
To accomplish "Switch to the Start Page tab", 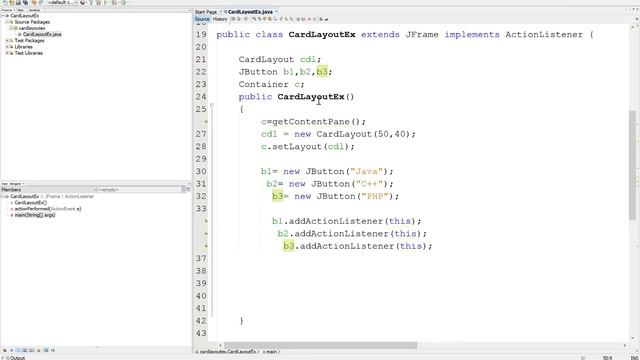I will (x=206, y=12).
